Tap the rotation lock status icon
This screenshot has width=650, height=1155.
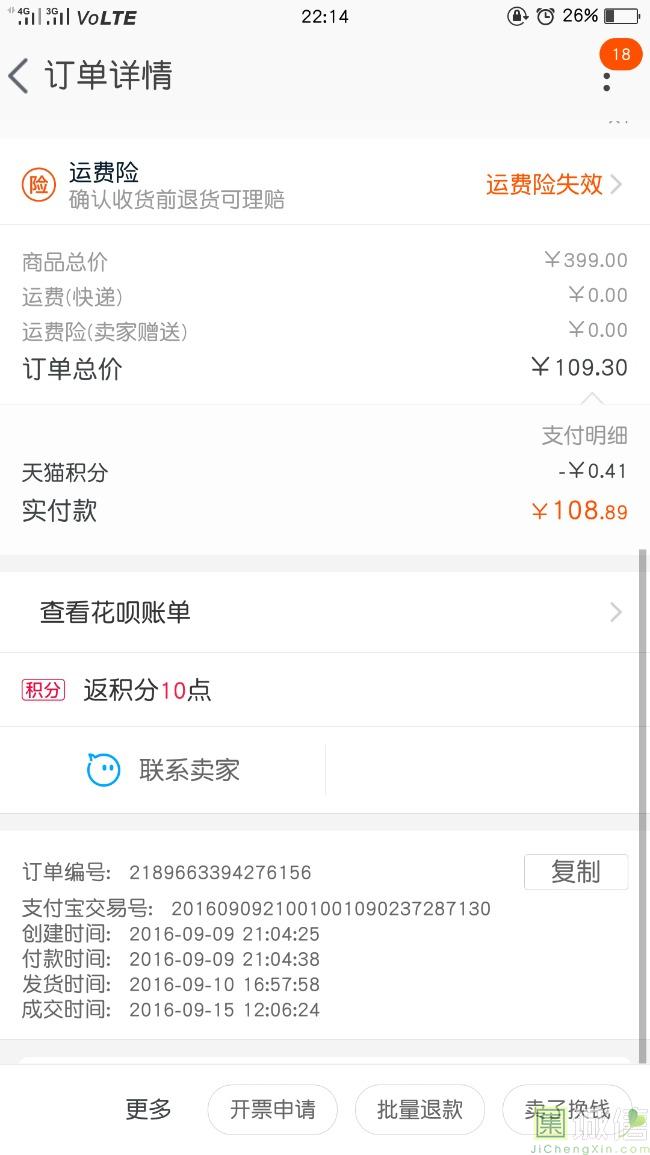[517, 16]
